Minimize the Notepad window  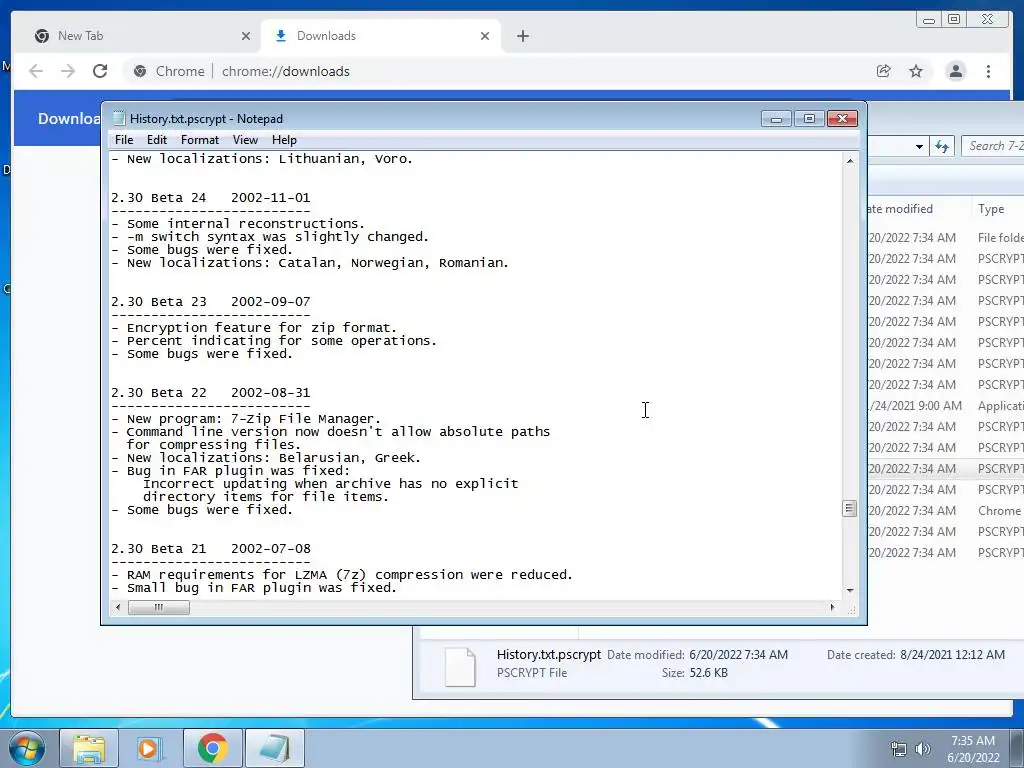pyautogui.click(x=776, y=118)
